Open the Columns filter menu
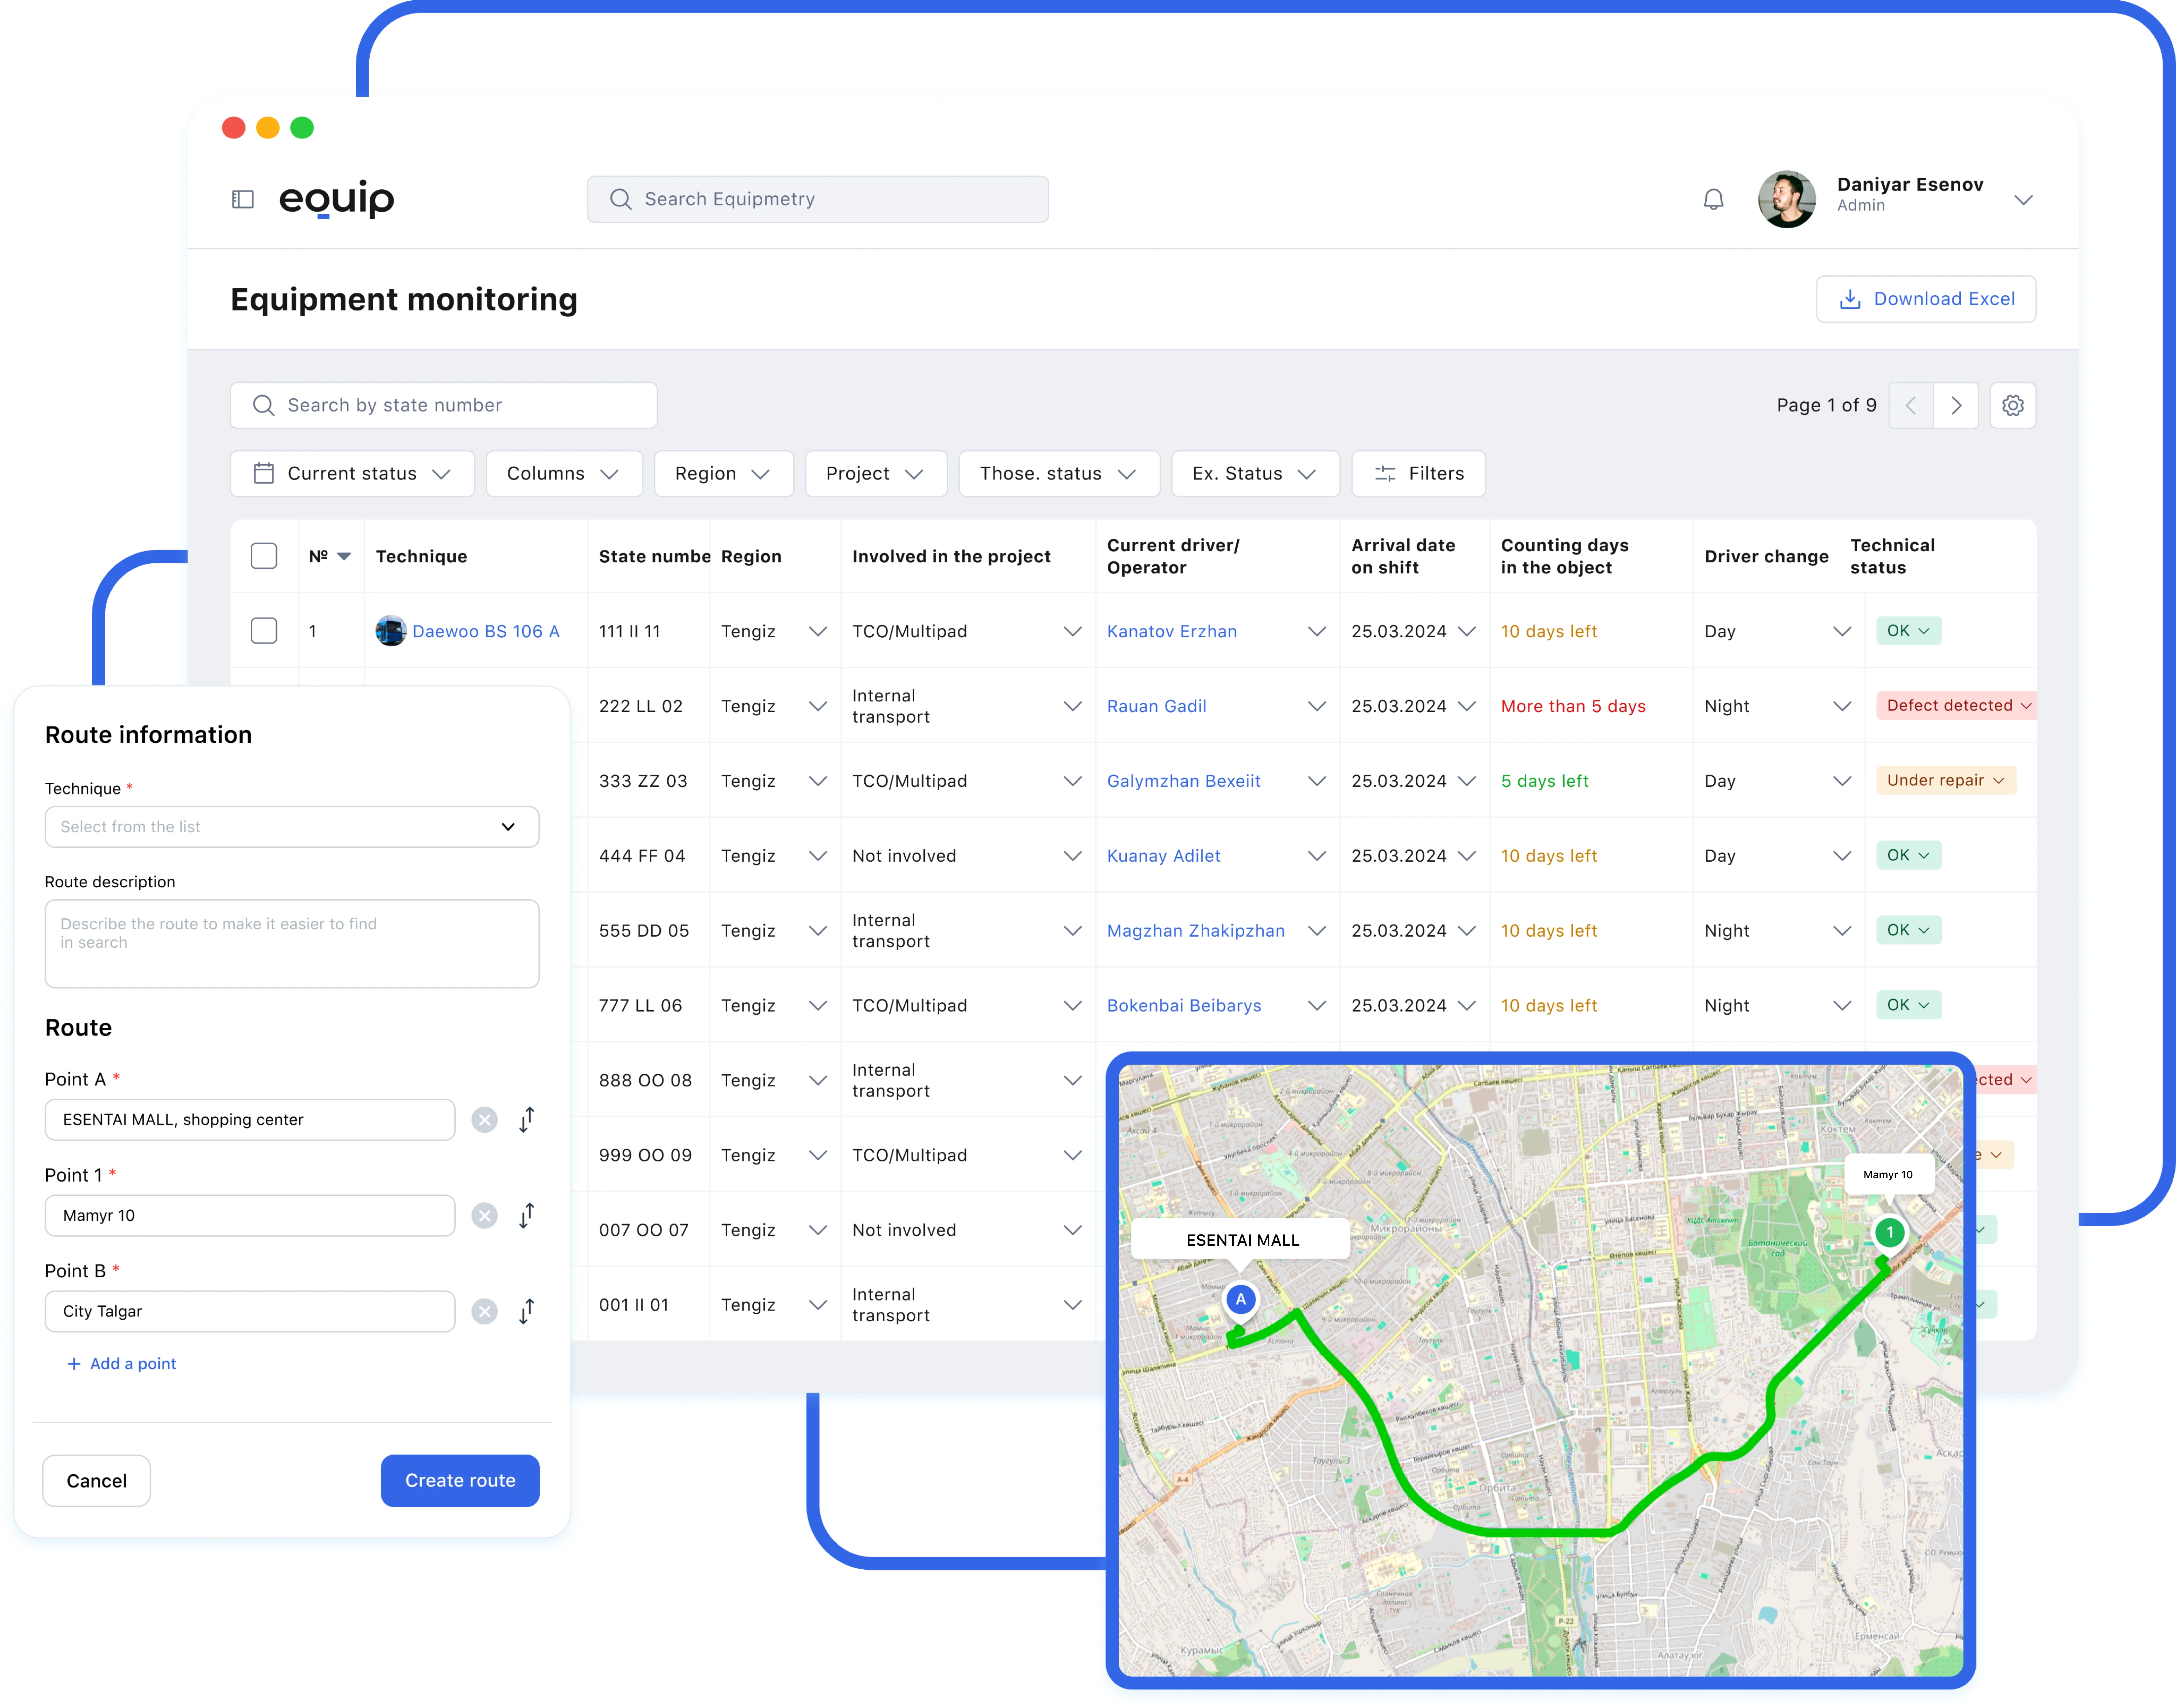 [564, 474]
